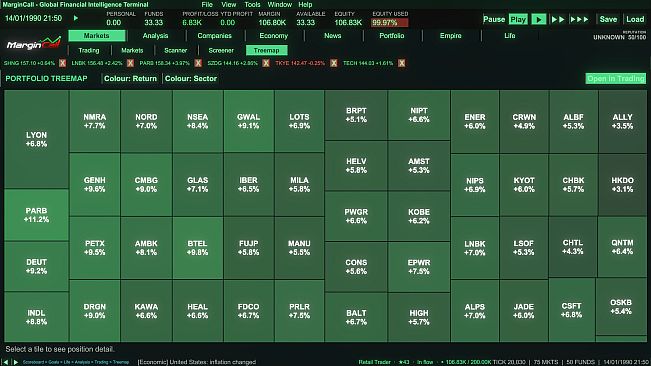Select the GENH +9.6% tile

95,185
